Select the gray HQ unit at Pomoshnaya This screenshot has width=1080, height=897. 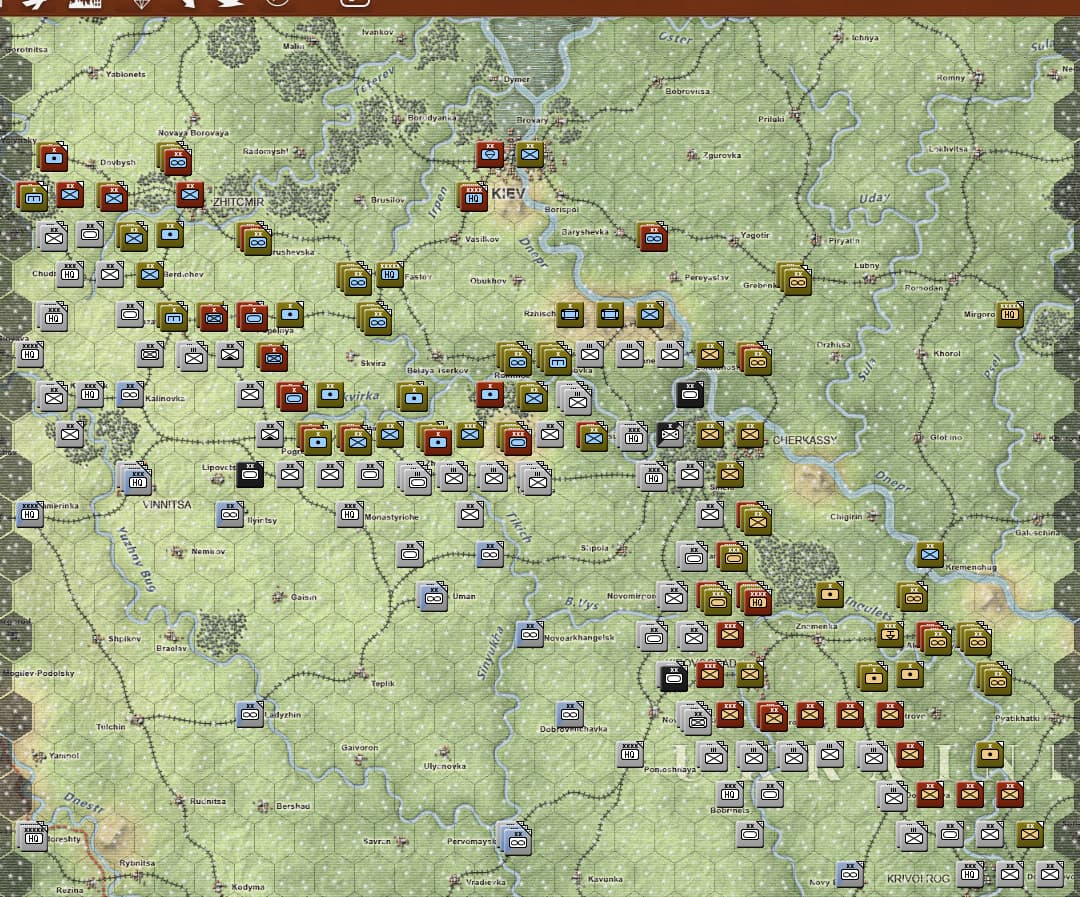pyautogui.click(x=630, y=754)
